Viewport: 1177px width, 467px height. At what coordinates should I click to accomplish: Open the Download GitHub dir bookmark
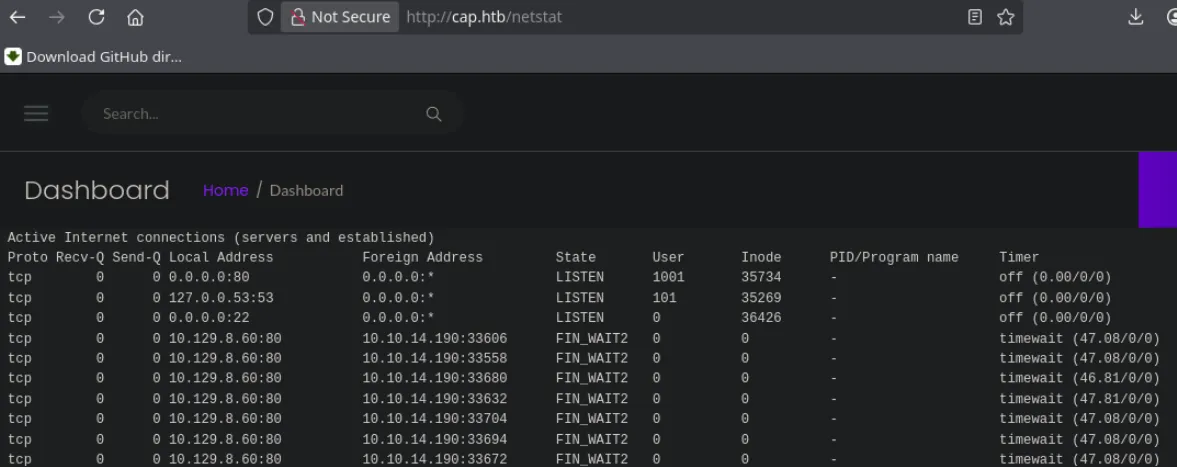point(93,56)
